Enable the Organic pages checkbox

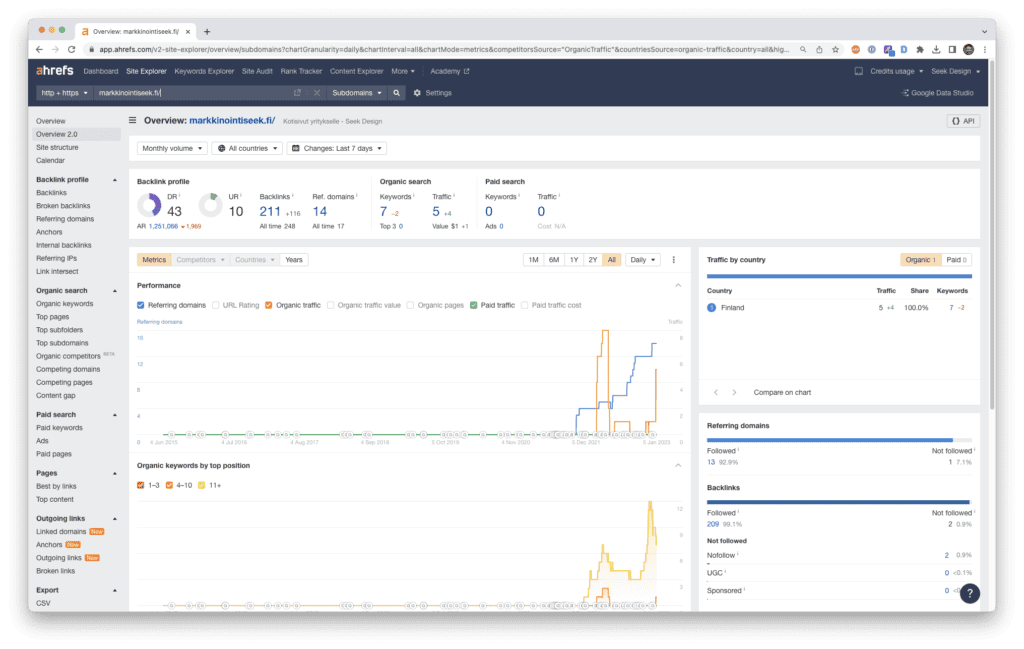click(410, 305)
